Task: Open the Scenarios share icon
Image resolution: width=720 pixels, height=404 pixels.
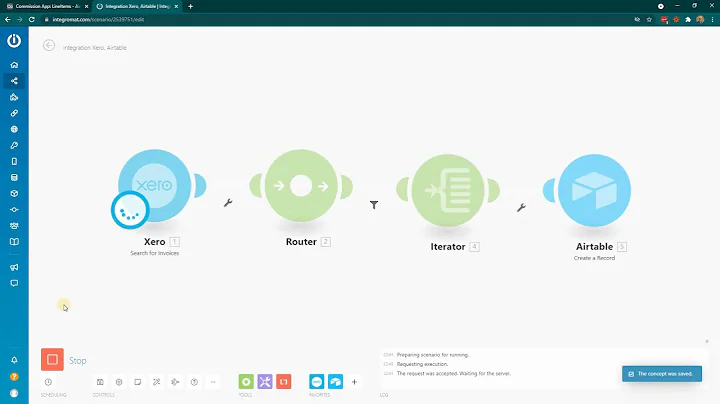Action: click(14, 81)
